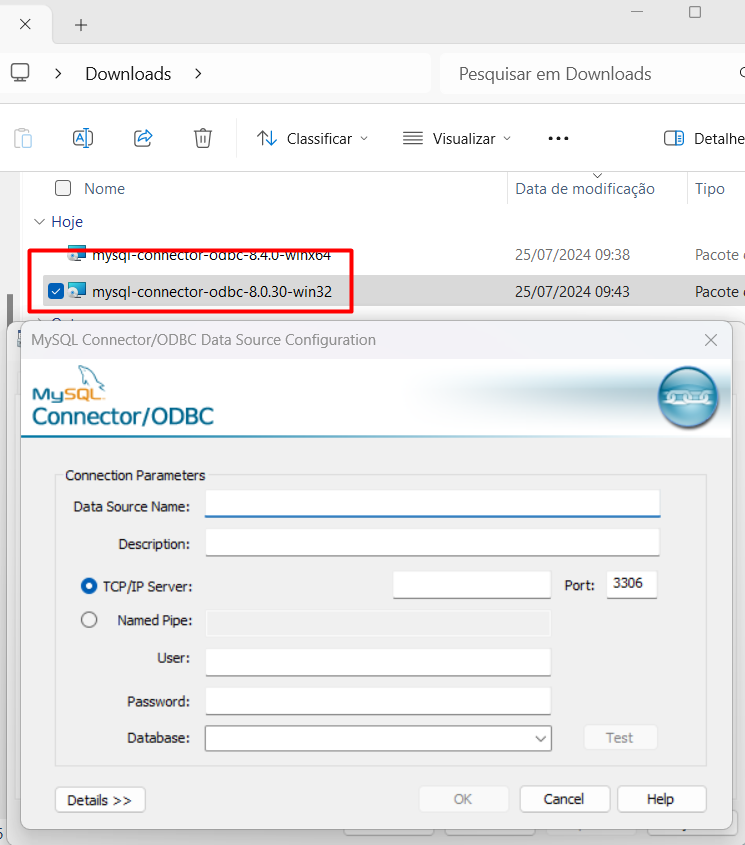Expand chevron after Downloads in breadcrumb
This screenshot has width=745, height=845.
tap(198, 73)
